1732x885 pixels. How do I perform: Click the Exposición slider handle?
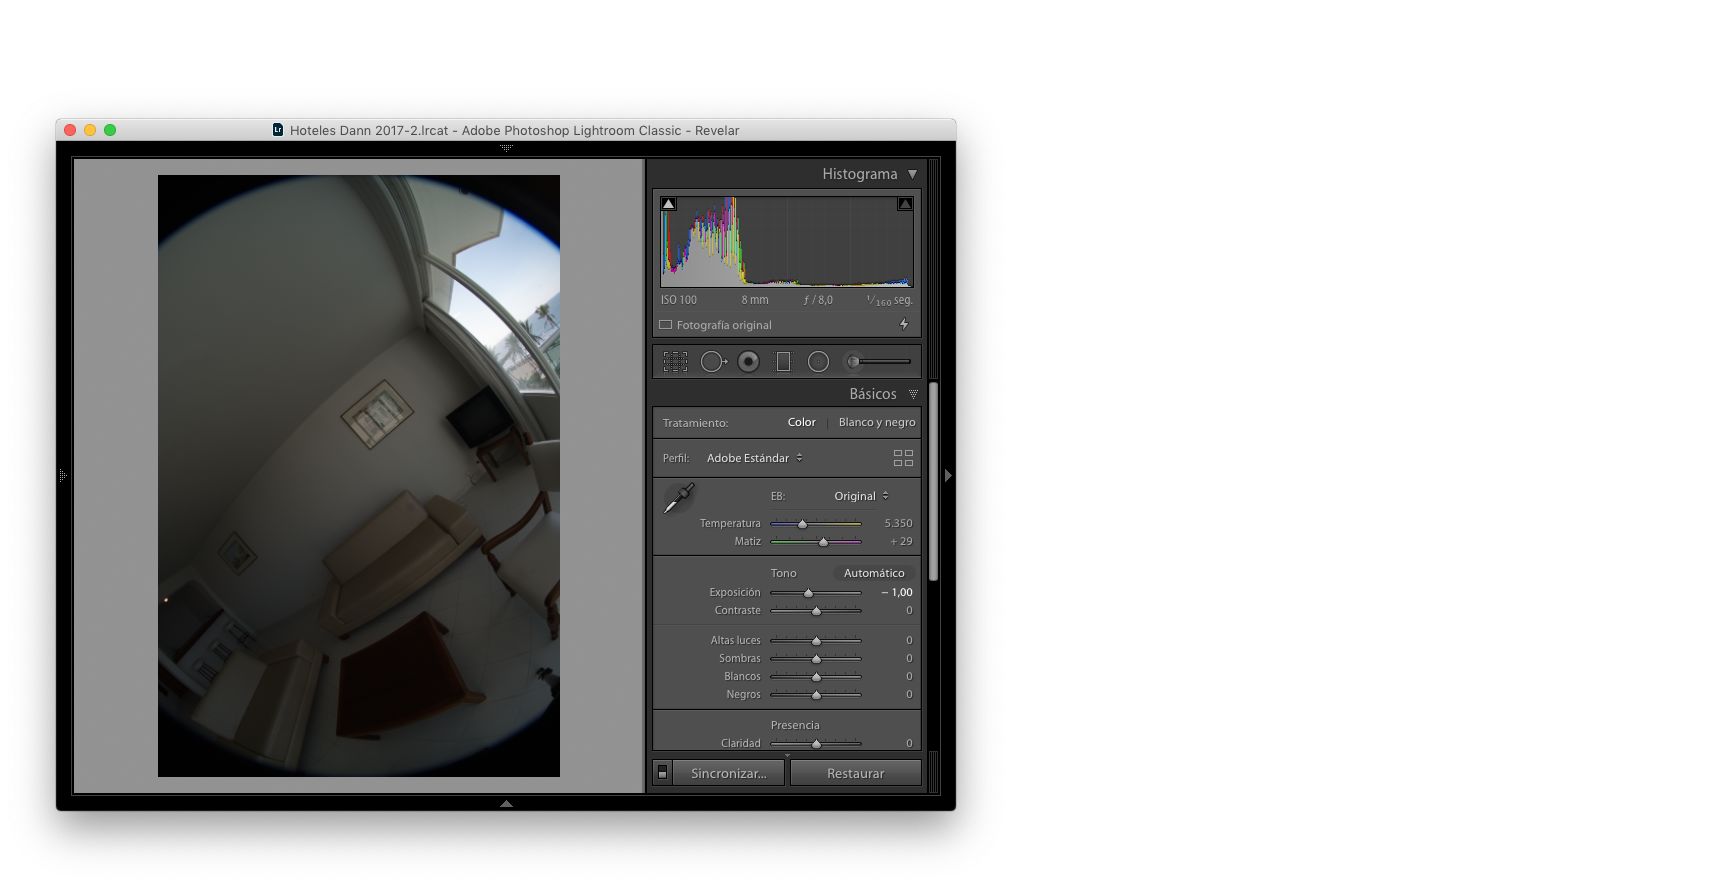coord(808,593)
